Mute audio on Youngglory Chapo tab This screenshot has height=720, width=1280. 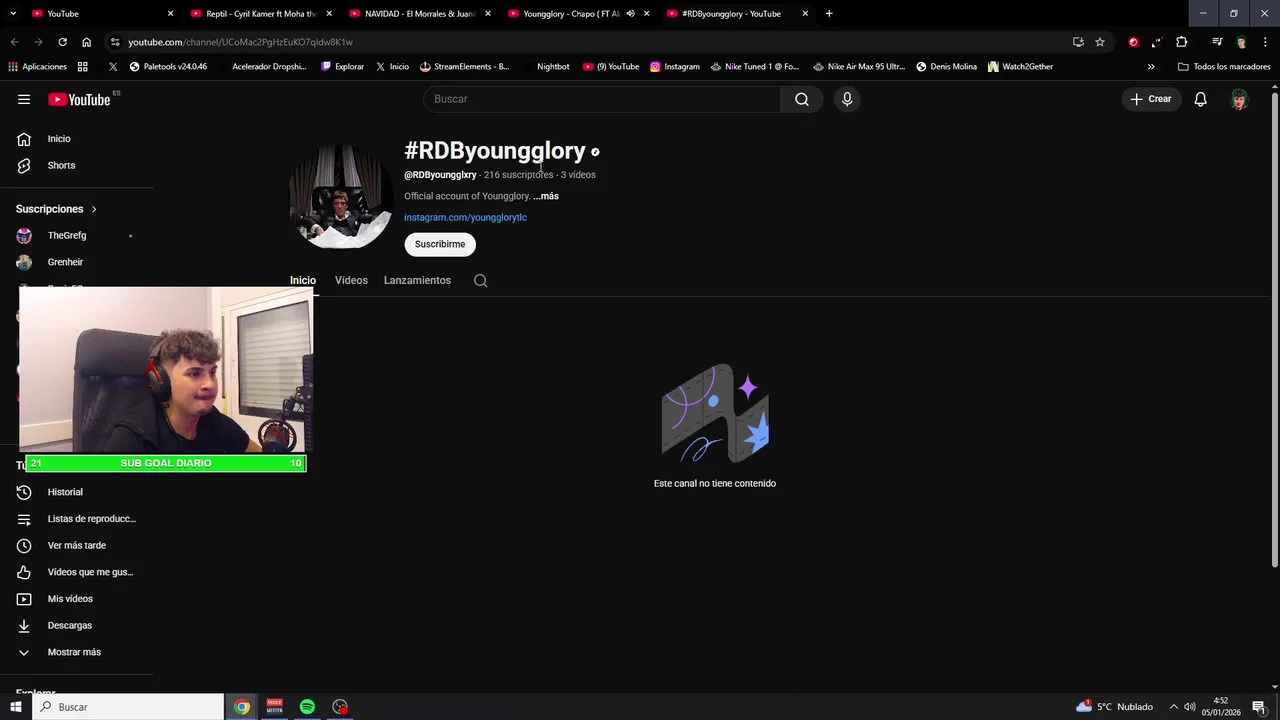(630, 14)
